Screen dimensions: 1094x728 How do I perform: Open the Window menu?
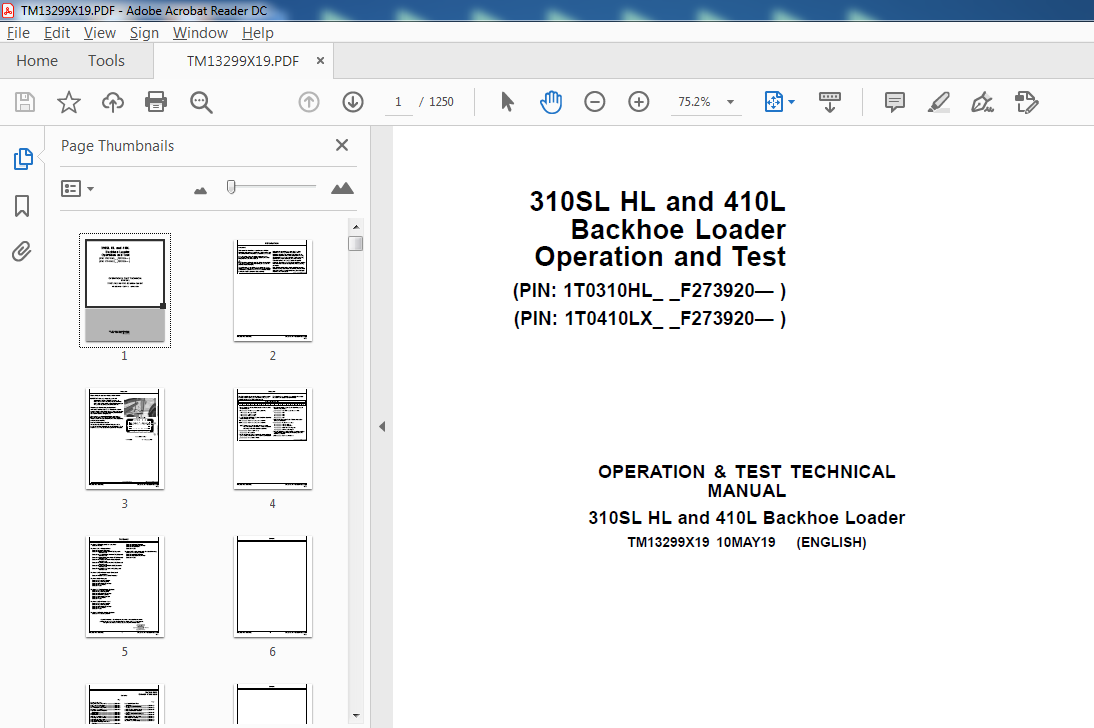coord(200,33)
